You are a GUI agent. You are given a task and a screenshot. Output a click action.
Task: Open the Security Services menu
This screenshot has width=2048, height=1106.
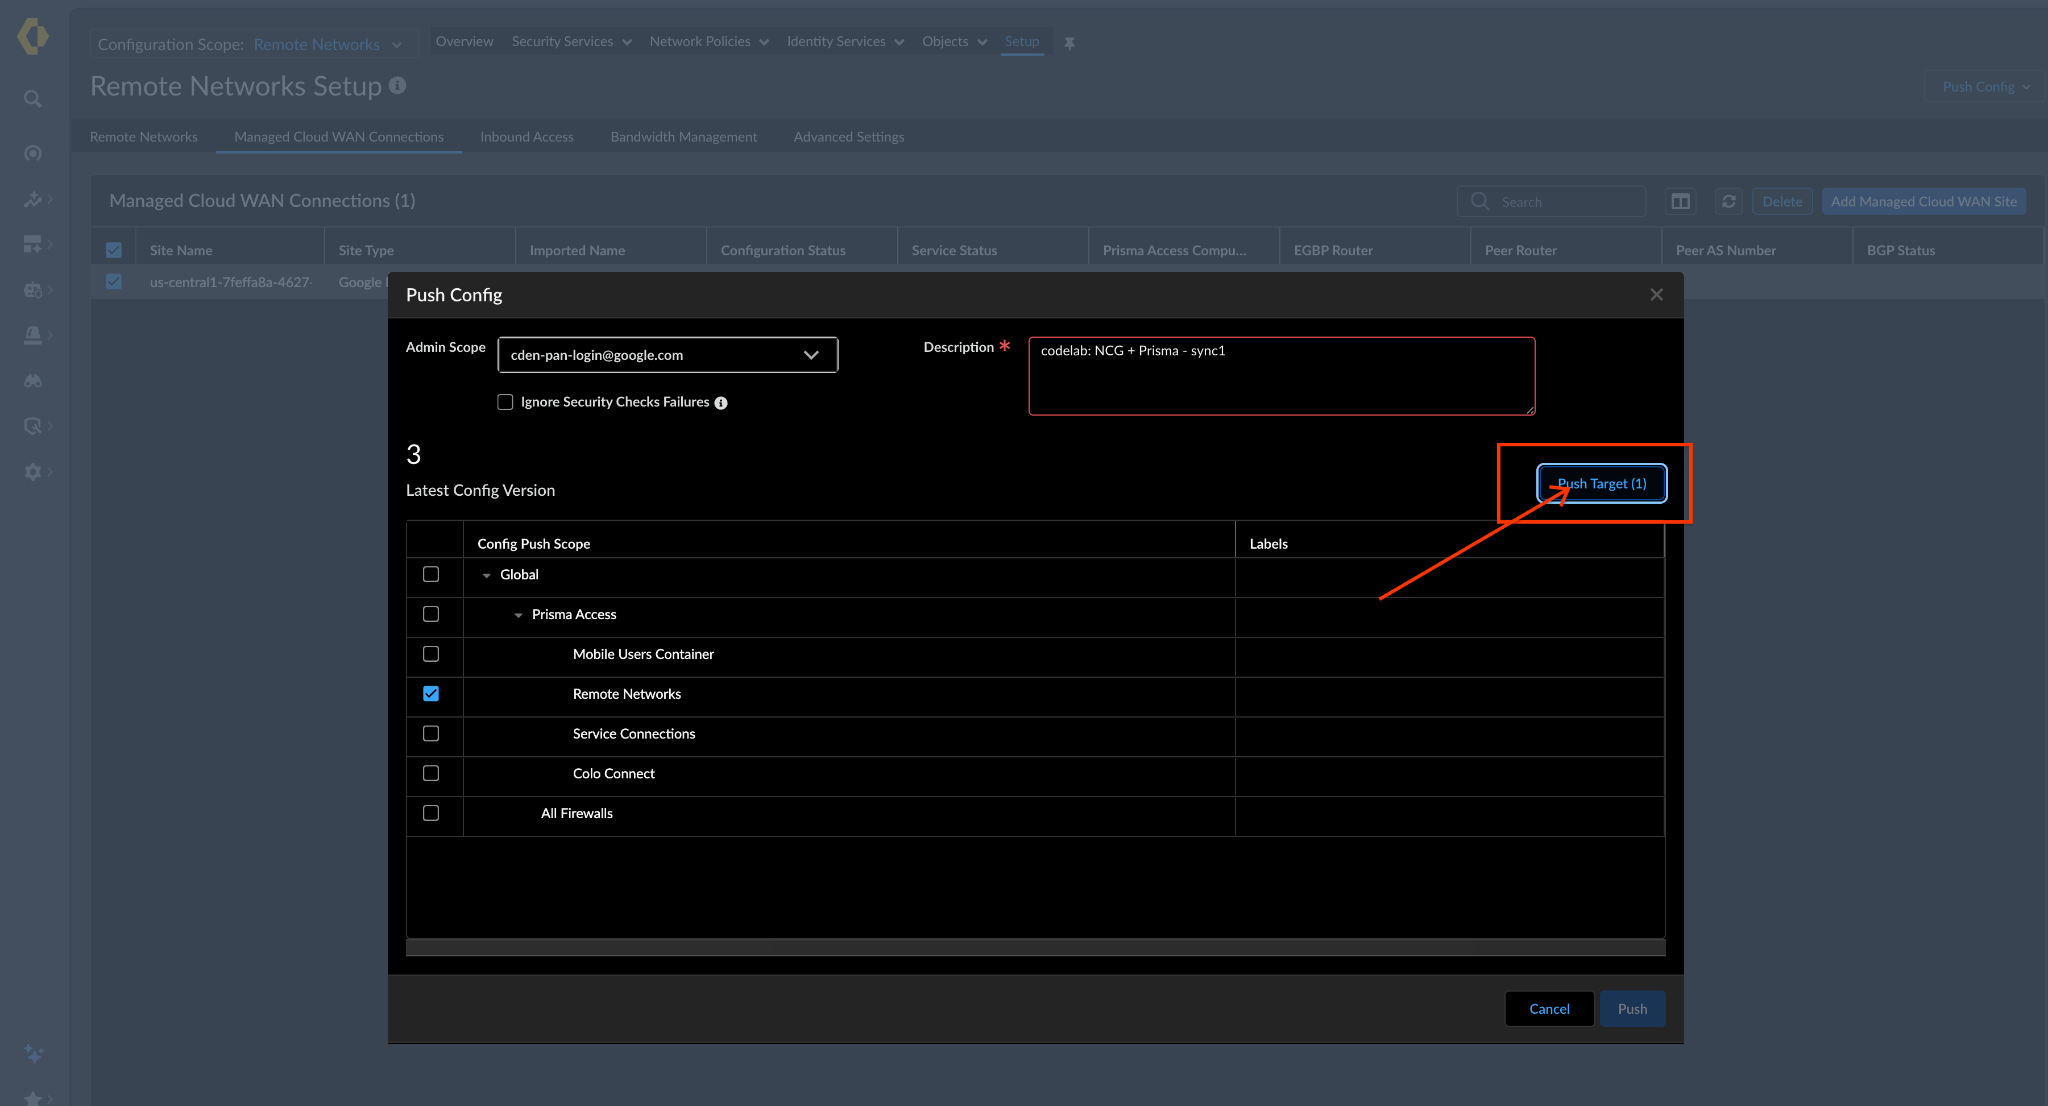(x=572, y=42)
